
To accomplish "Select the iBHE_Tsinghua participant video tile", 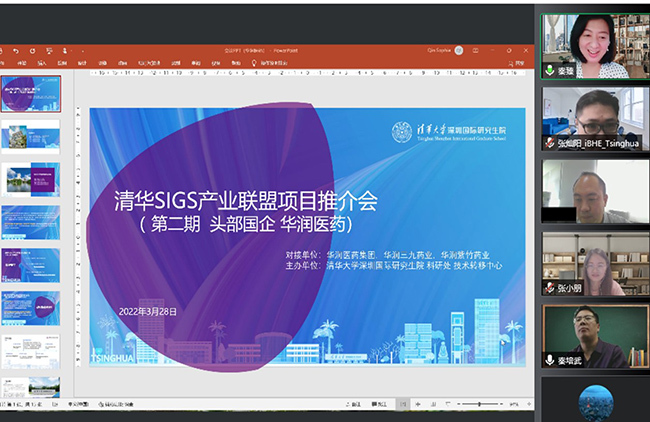I will (x=595, y=119).
